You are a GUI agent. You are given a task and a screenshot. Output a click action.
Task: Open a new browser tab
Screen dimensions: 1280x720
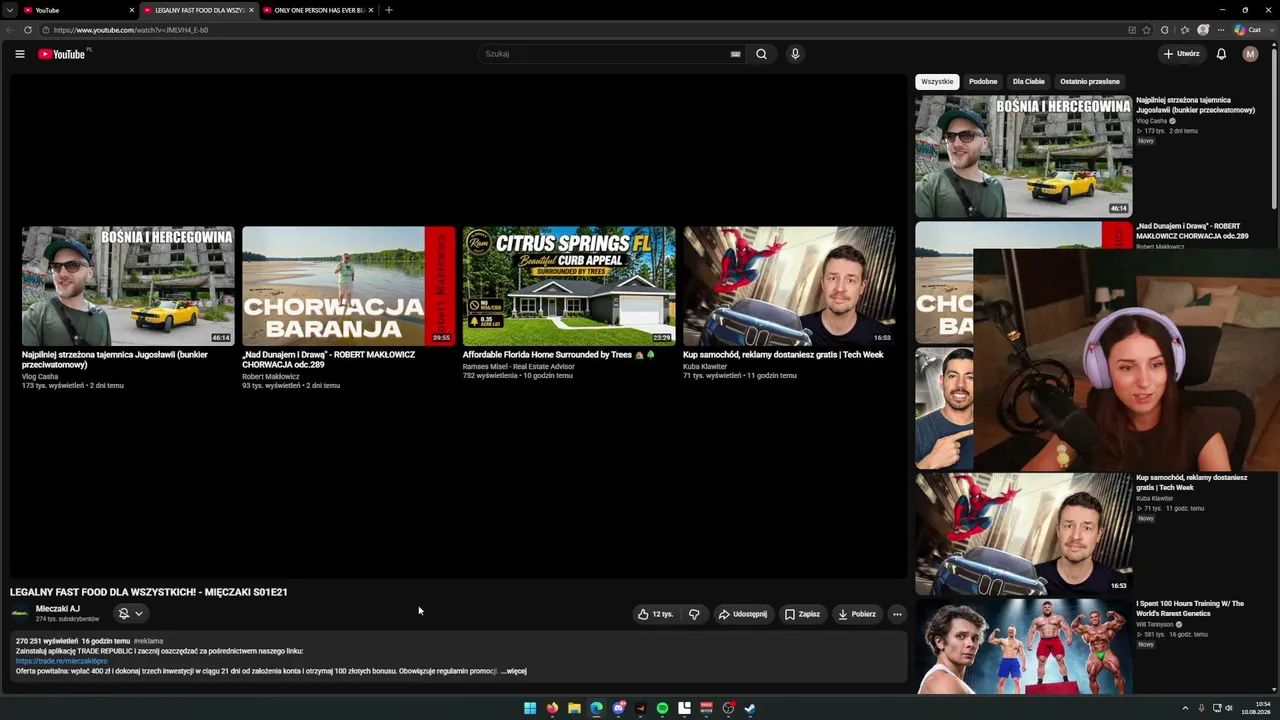tap(389, 10)
